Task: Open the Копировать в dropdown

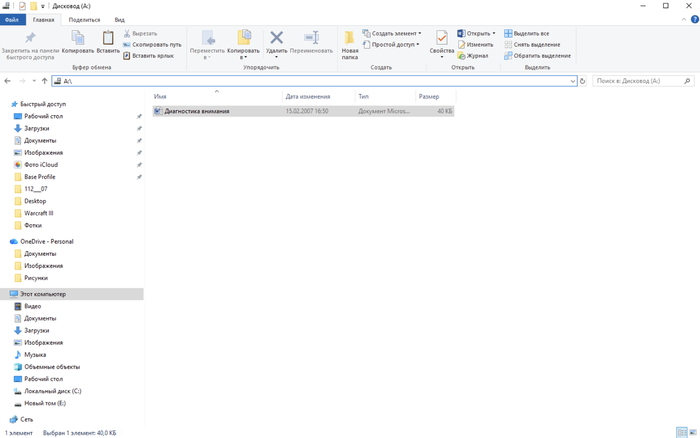Action: point(243,45)
